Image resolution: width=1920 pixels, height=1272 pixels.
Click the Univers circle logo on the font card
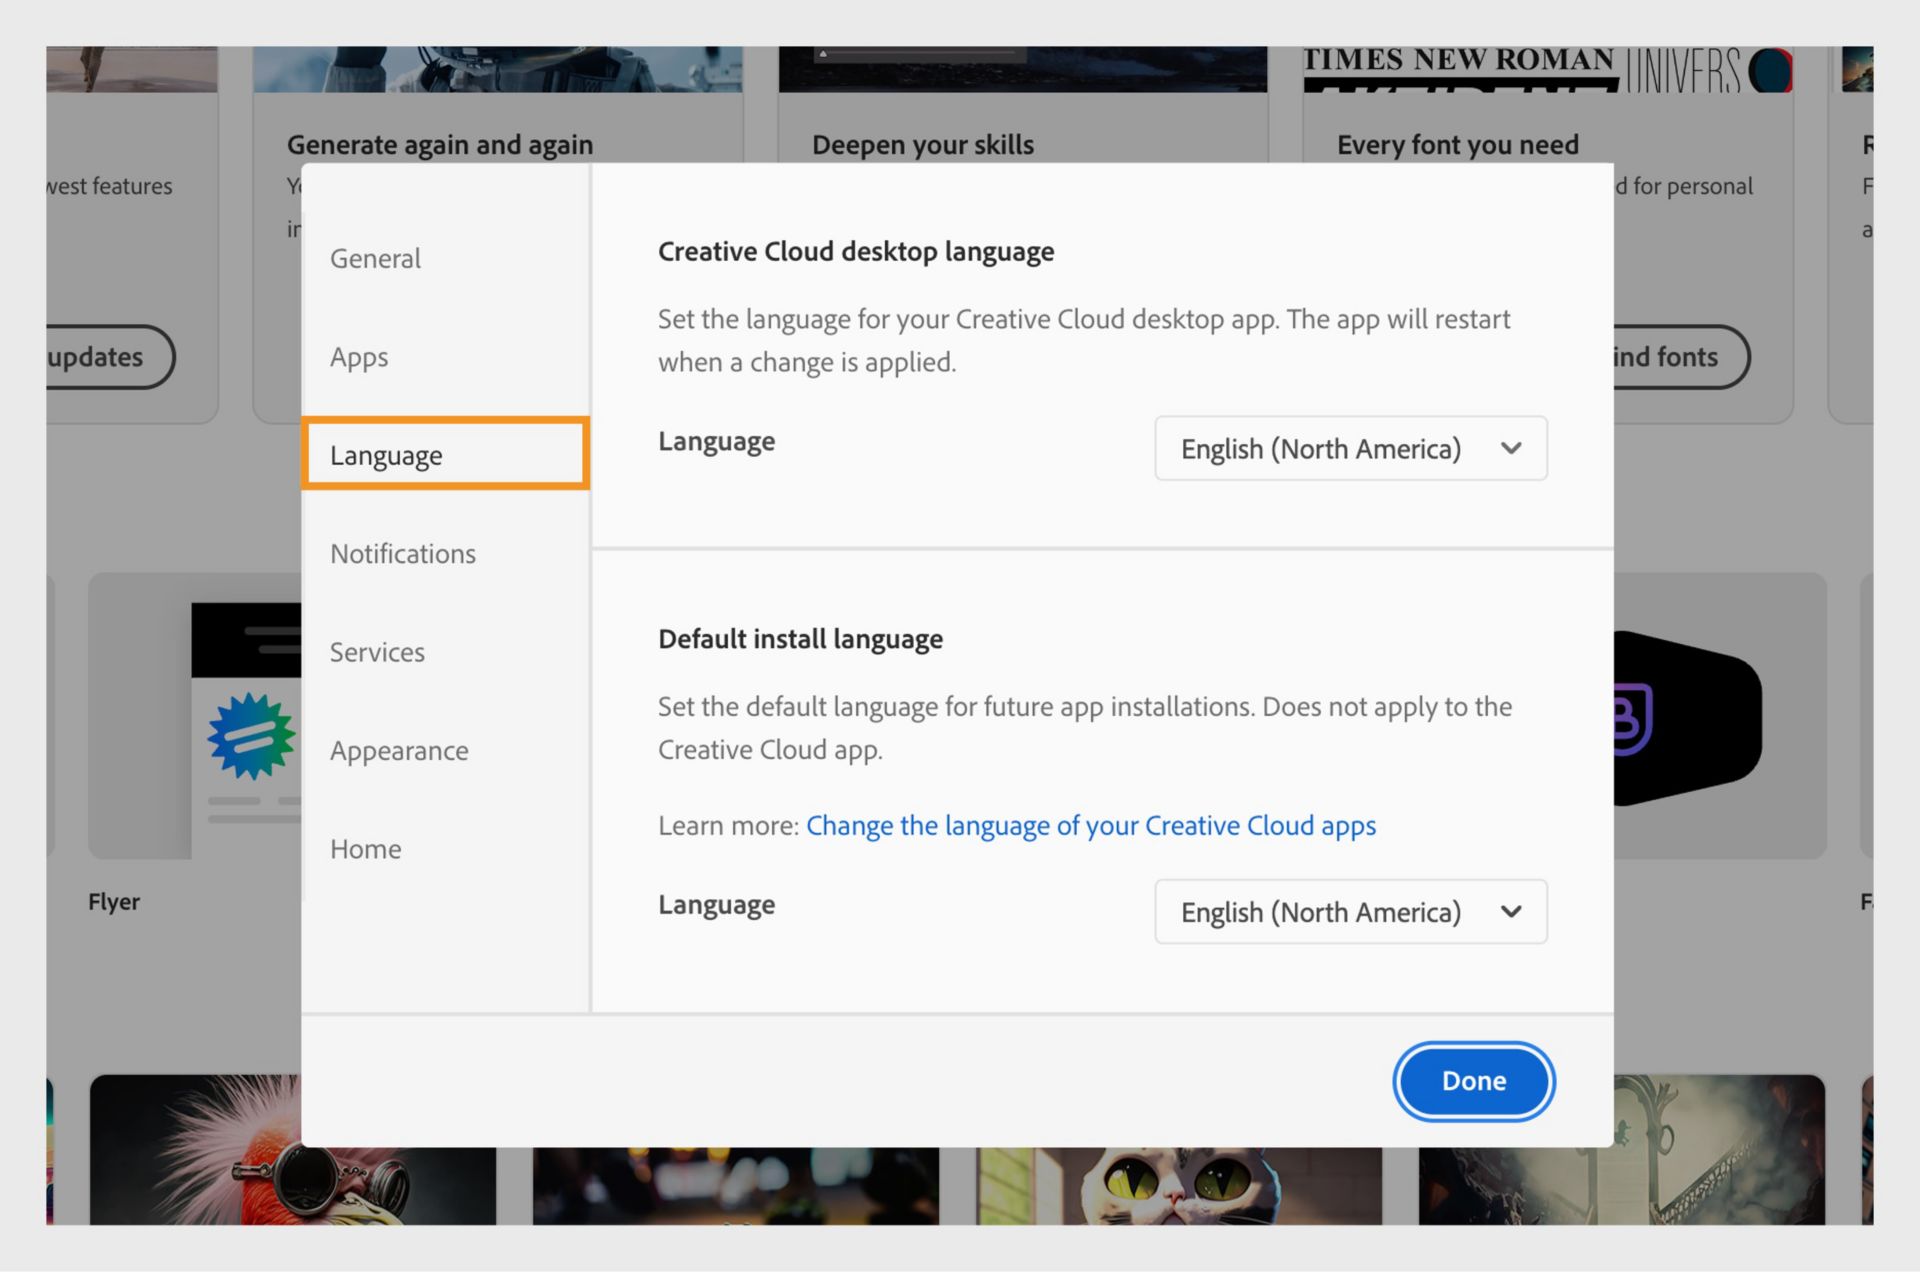pyautogui.click(x=1770, y=70)
